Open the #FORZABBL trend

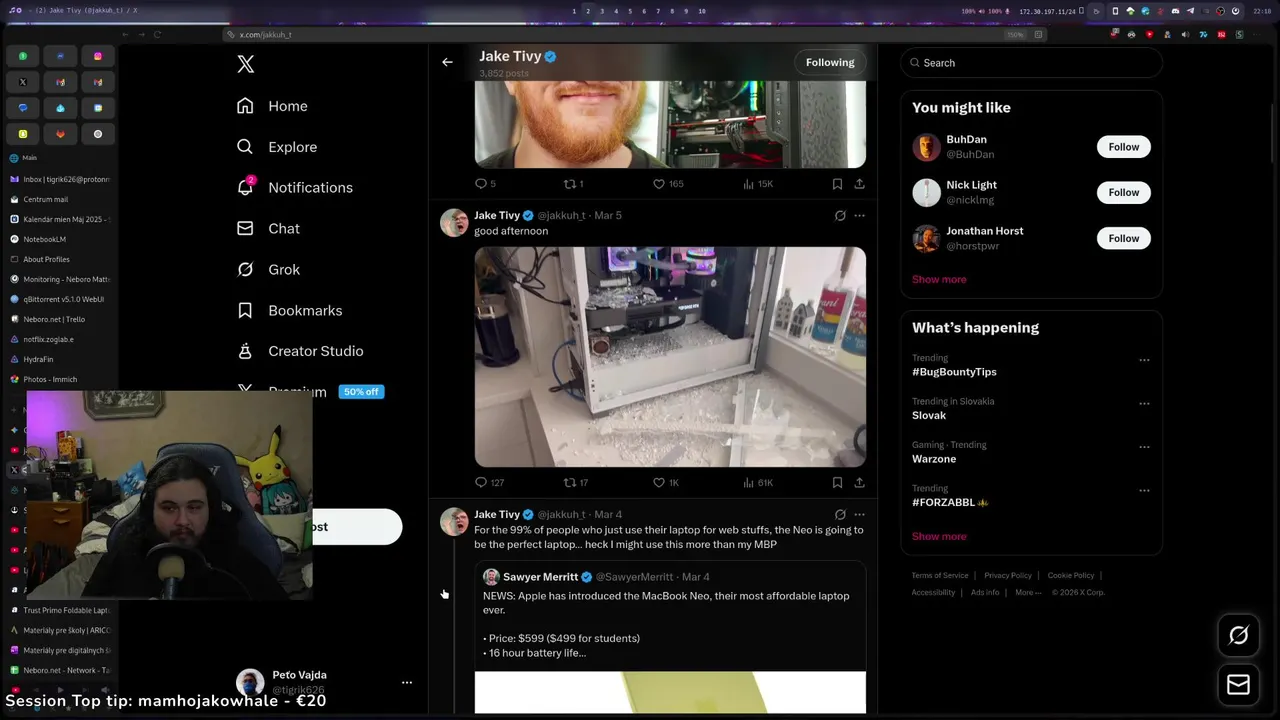tap(950, 503)
